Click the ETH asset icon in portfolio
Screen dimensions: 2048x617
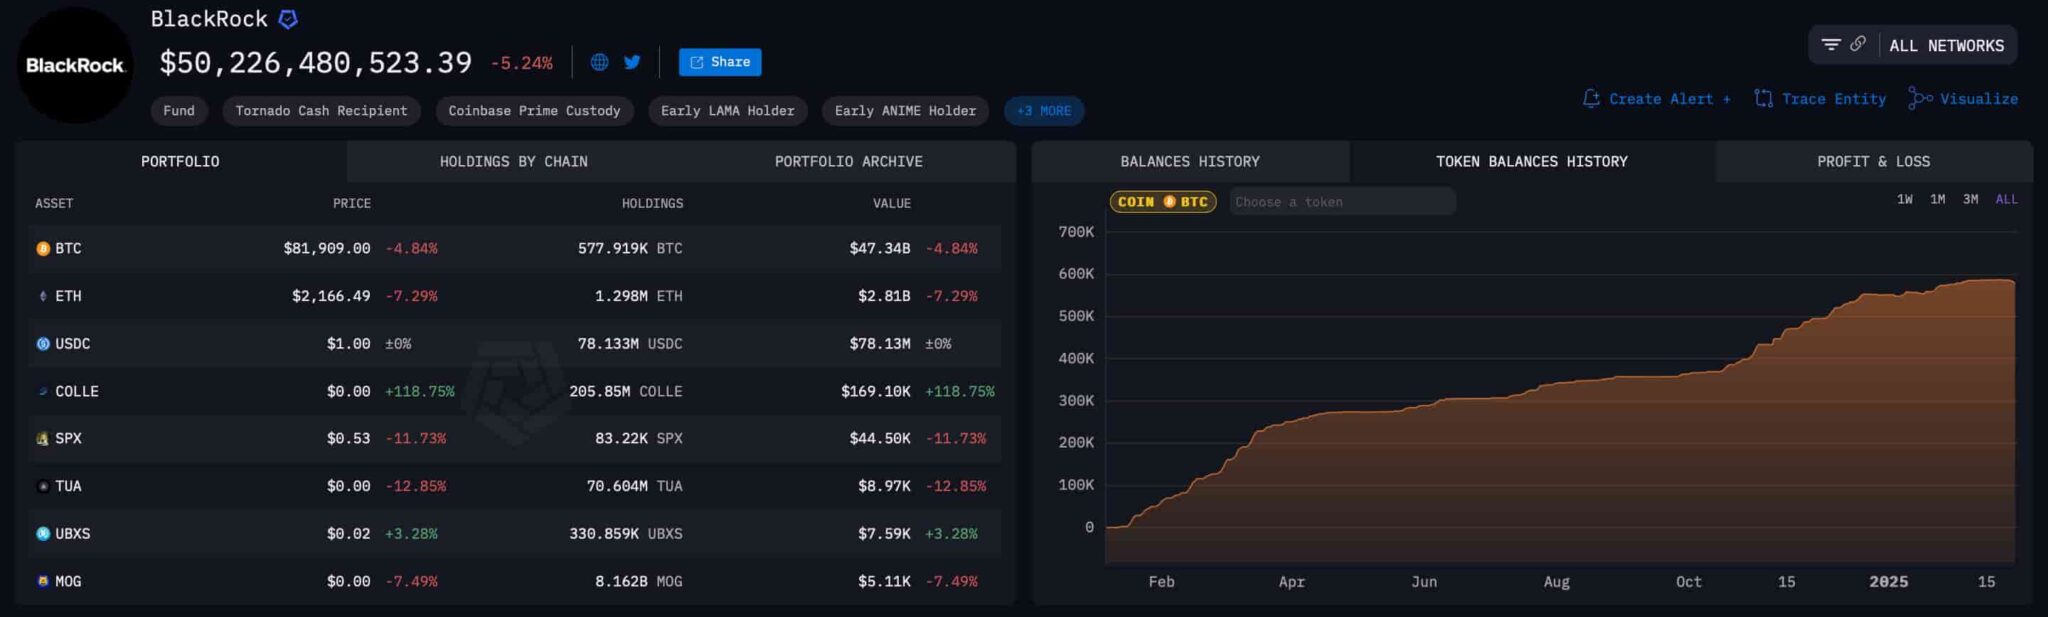(x=43, y=296)
